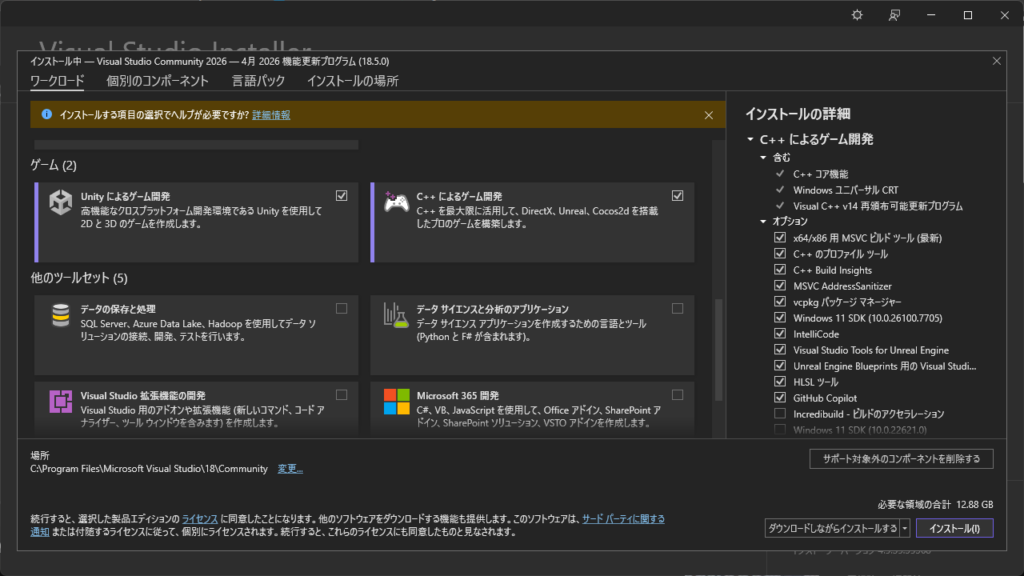The height and width of the screenshot is (576, 1024).
Task: Enable the Incredibuild option checkbox
Action: (780, 414)
